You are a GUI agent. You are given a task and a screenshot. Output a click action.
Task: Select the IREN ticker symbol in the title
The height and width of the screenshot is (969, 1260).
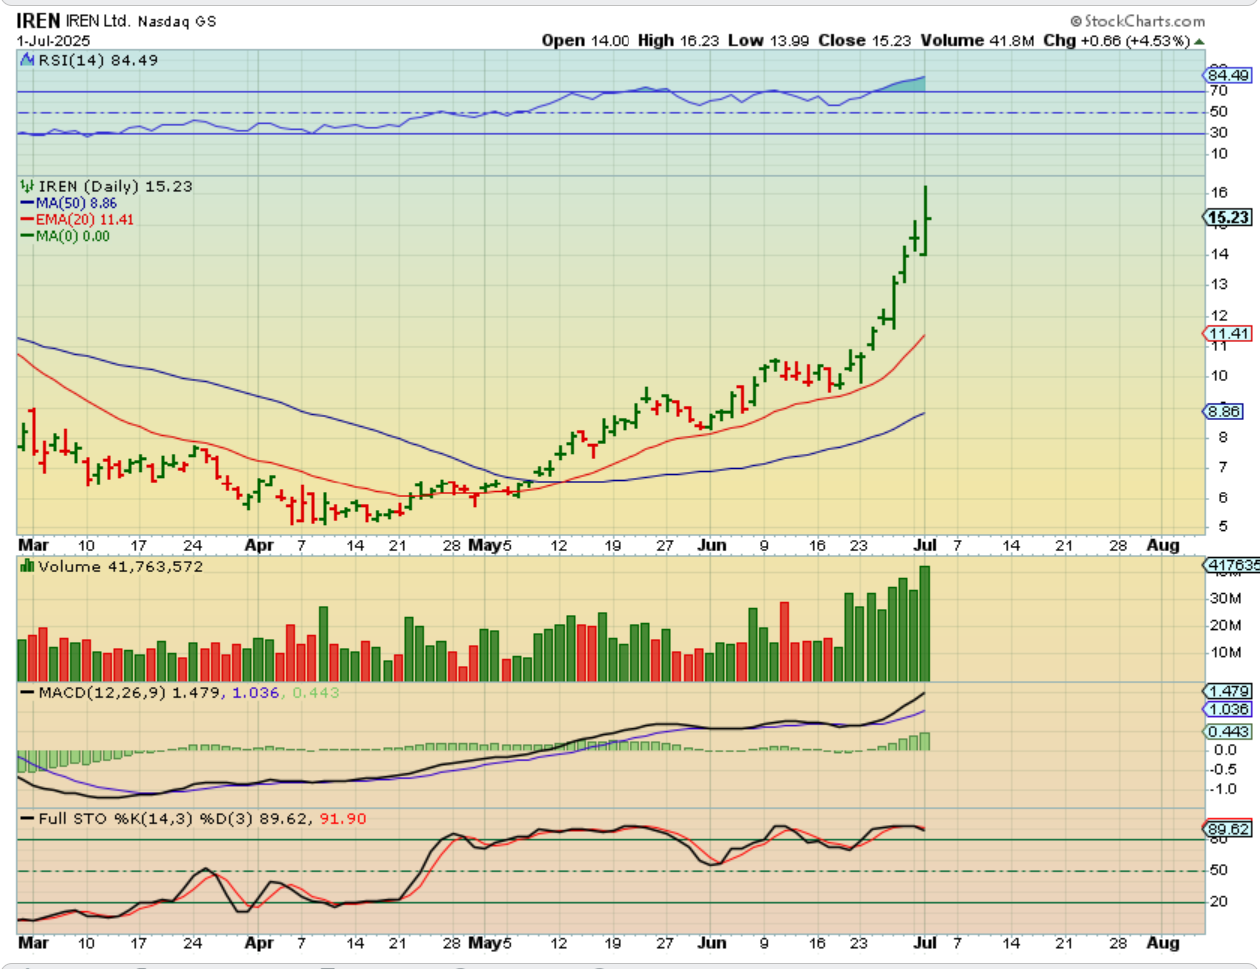(38, 21)
